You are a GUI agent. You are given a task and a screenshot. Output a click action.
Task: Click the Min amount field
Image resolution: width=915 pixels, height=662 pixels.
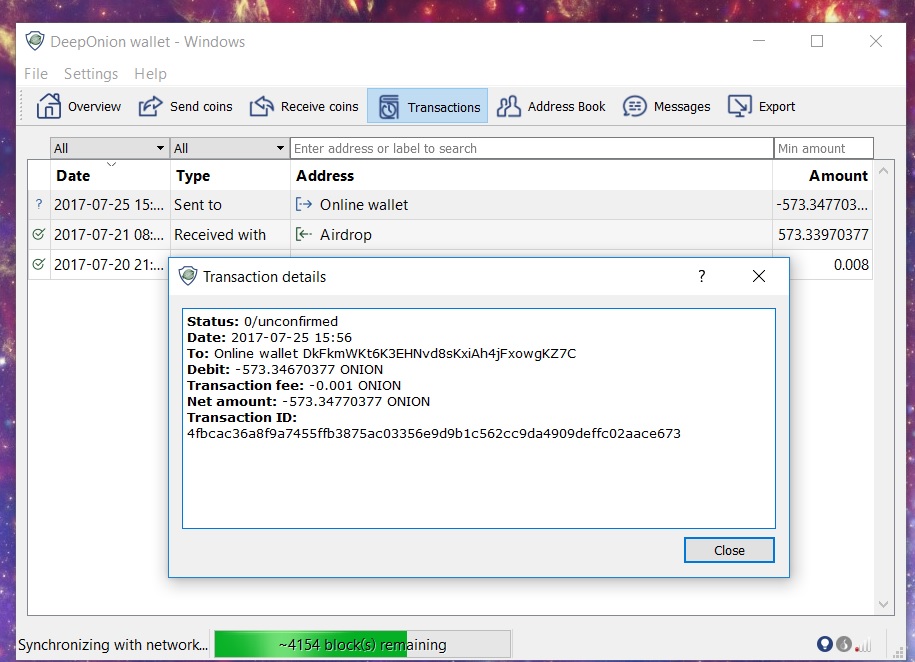(x=823, y=148)
